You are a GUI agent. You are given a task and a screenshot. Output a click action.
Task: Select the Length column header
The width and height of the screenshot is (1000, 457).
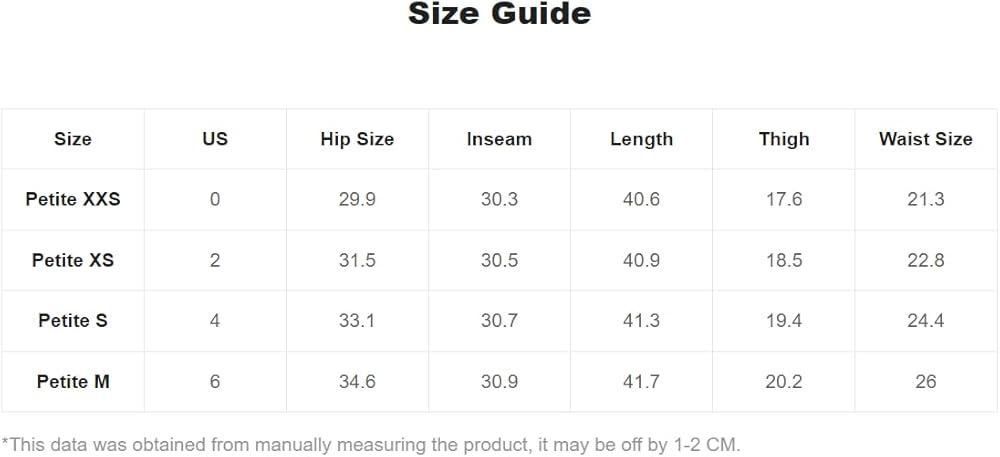[642, 139]
